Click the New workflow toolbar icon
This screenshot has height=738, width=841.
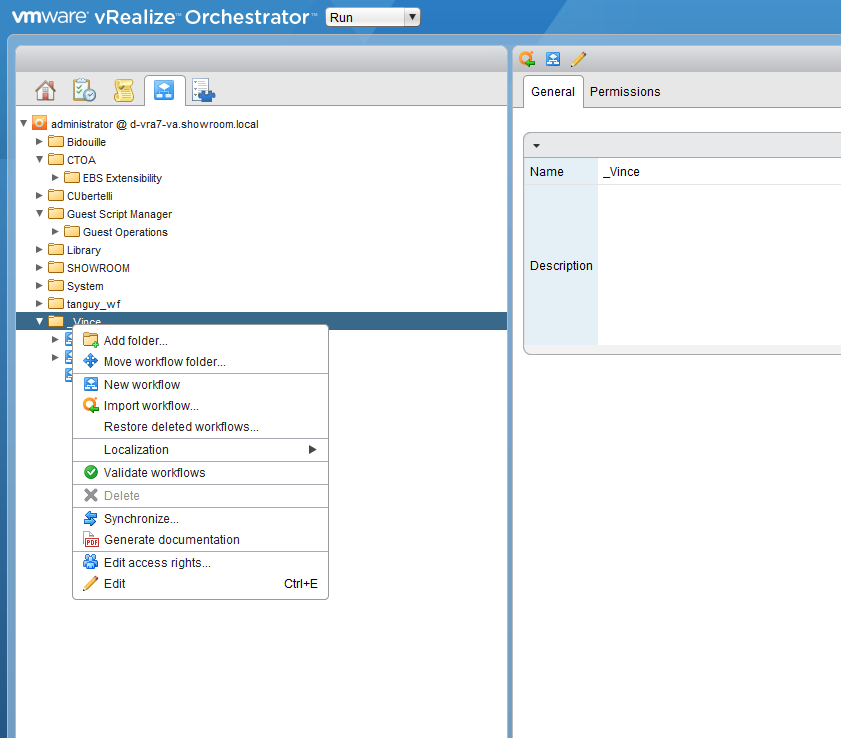pos(552,59)
